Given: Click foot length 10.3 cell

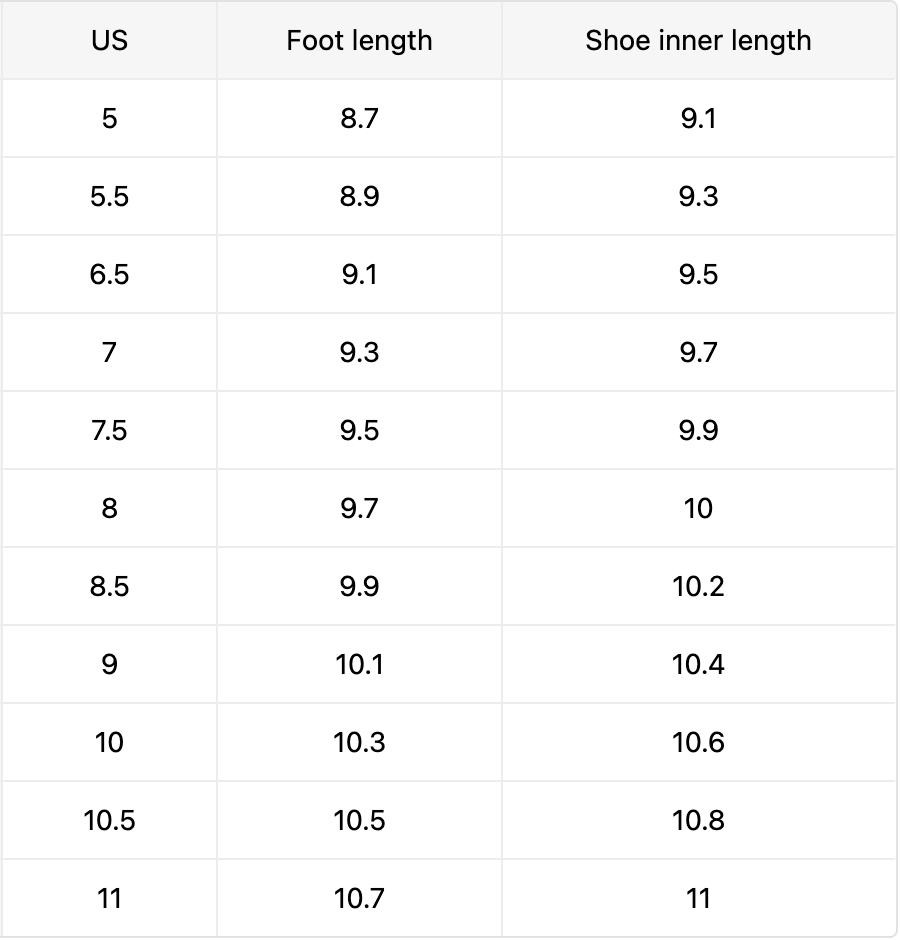Looking at the screenshot, I should 359,743.
